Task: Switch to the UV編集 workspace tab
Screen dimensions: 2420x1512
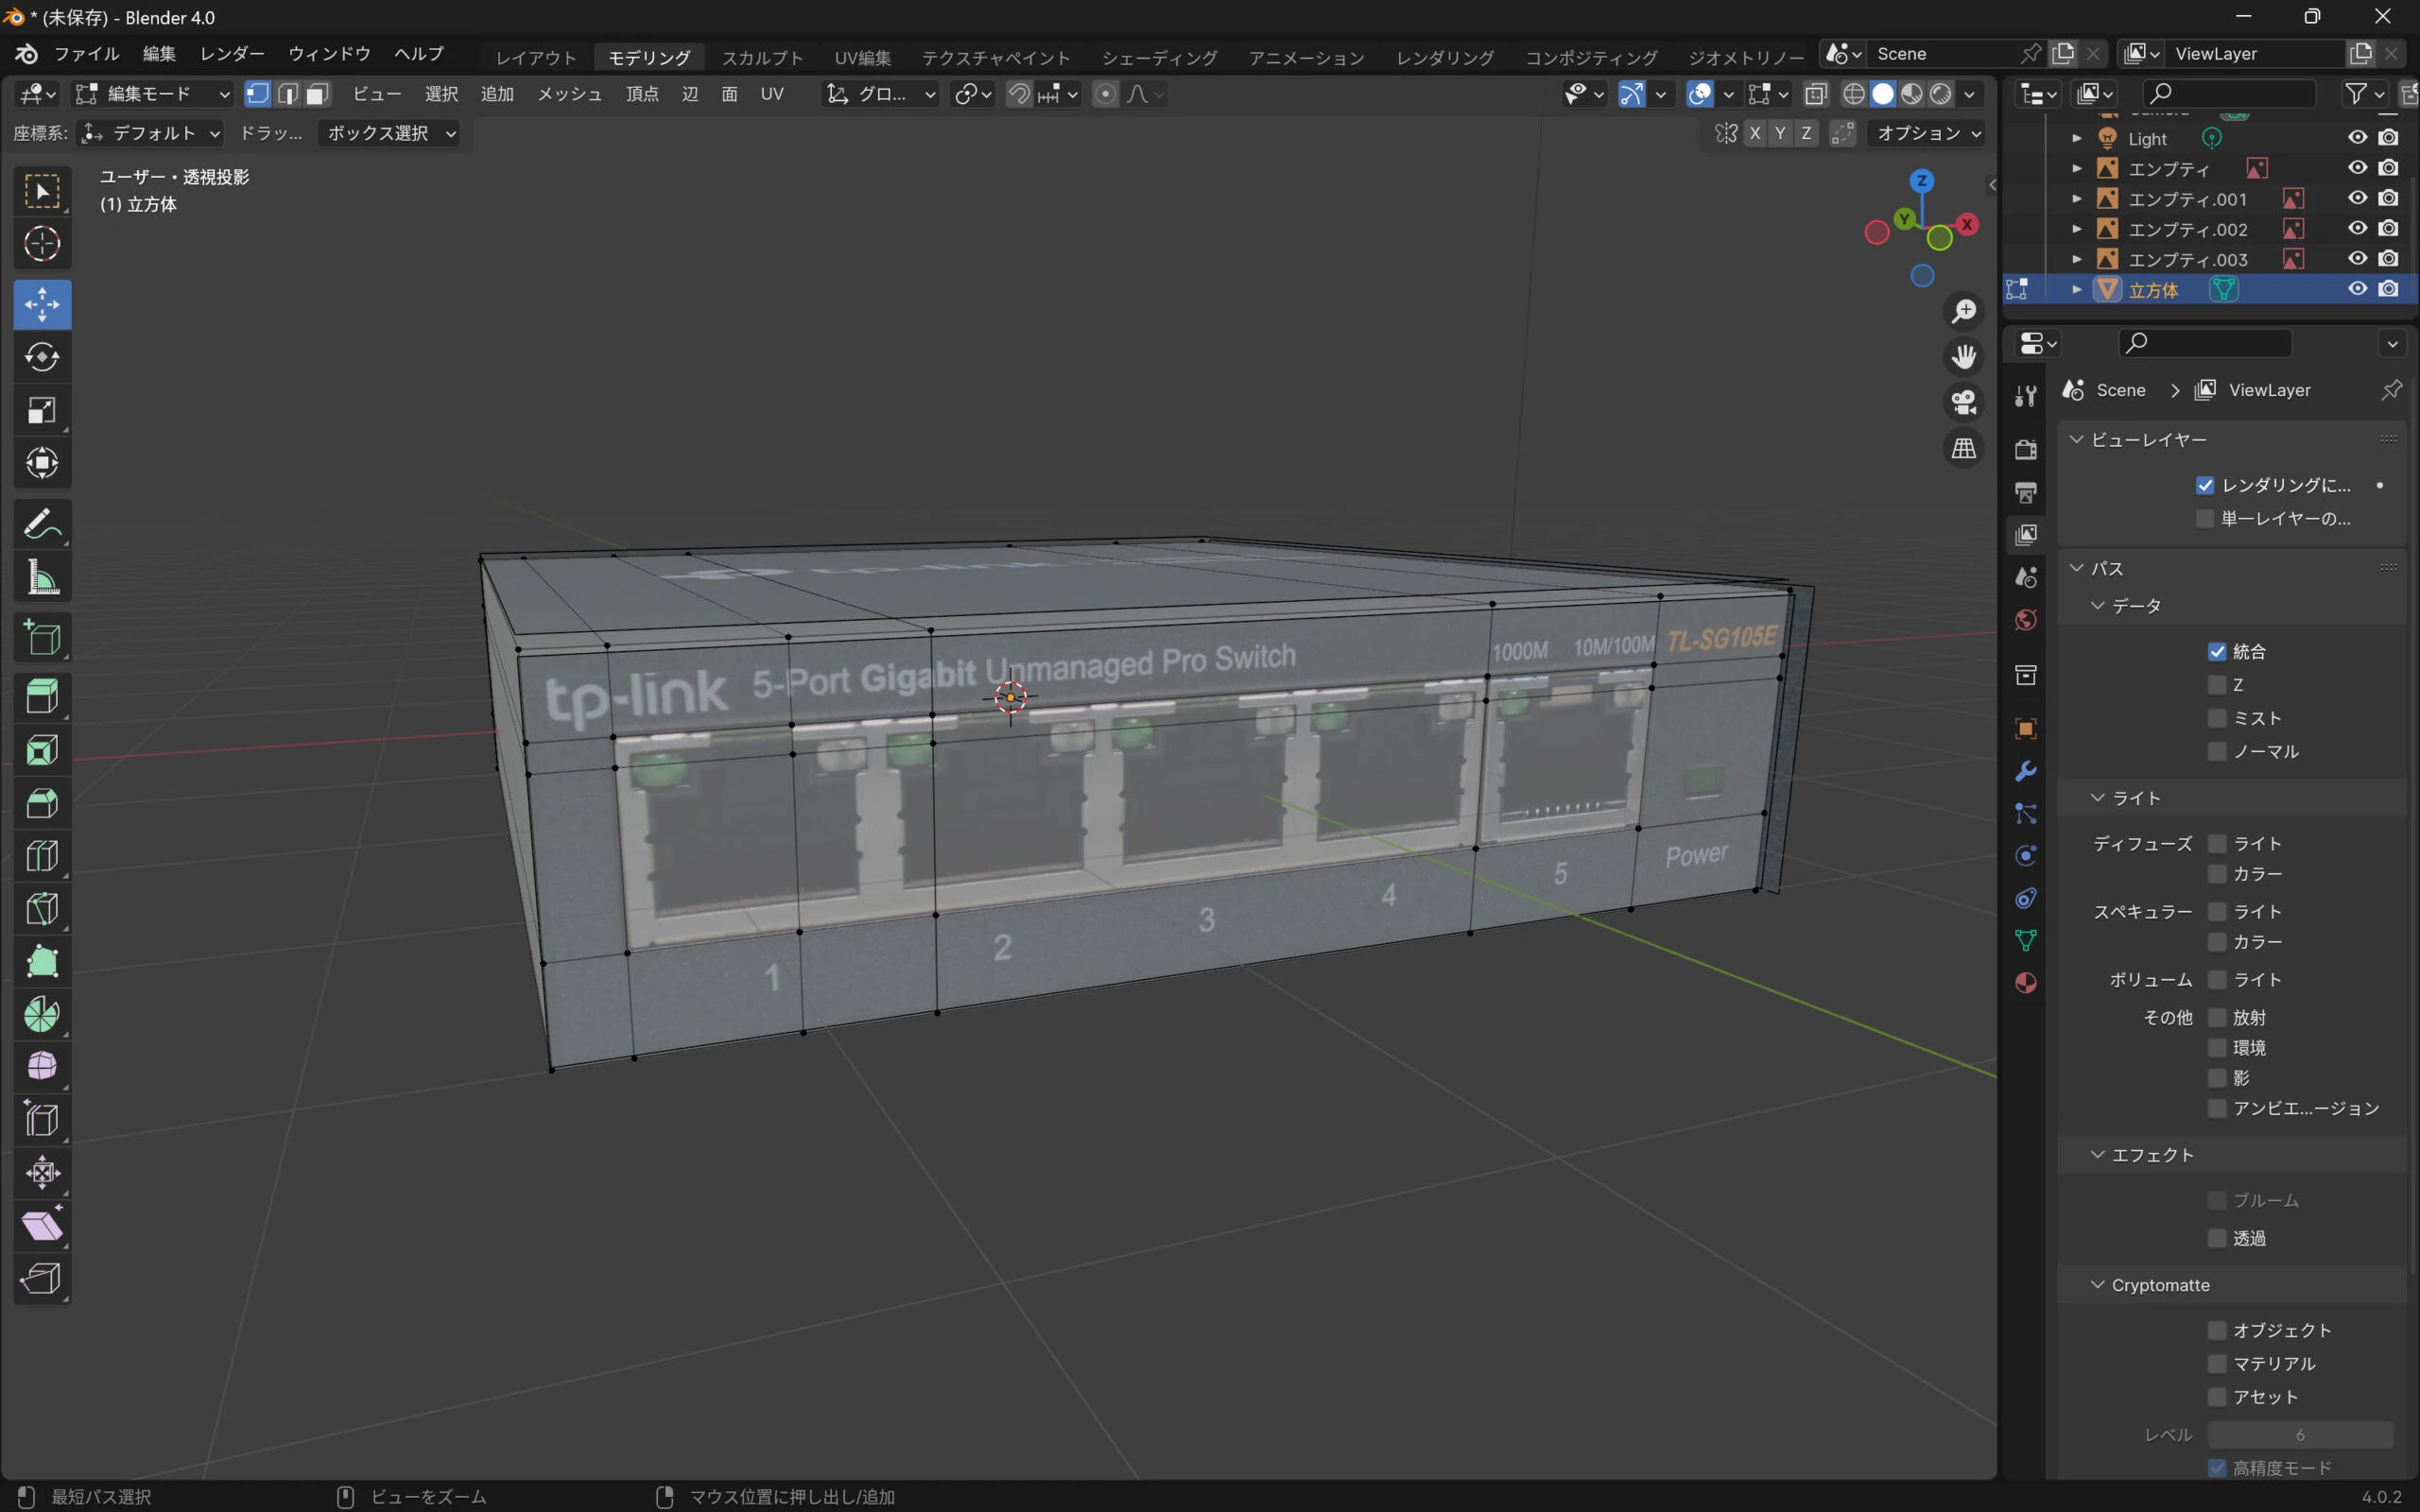Action: 862,57
